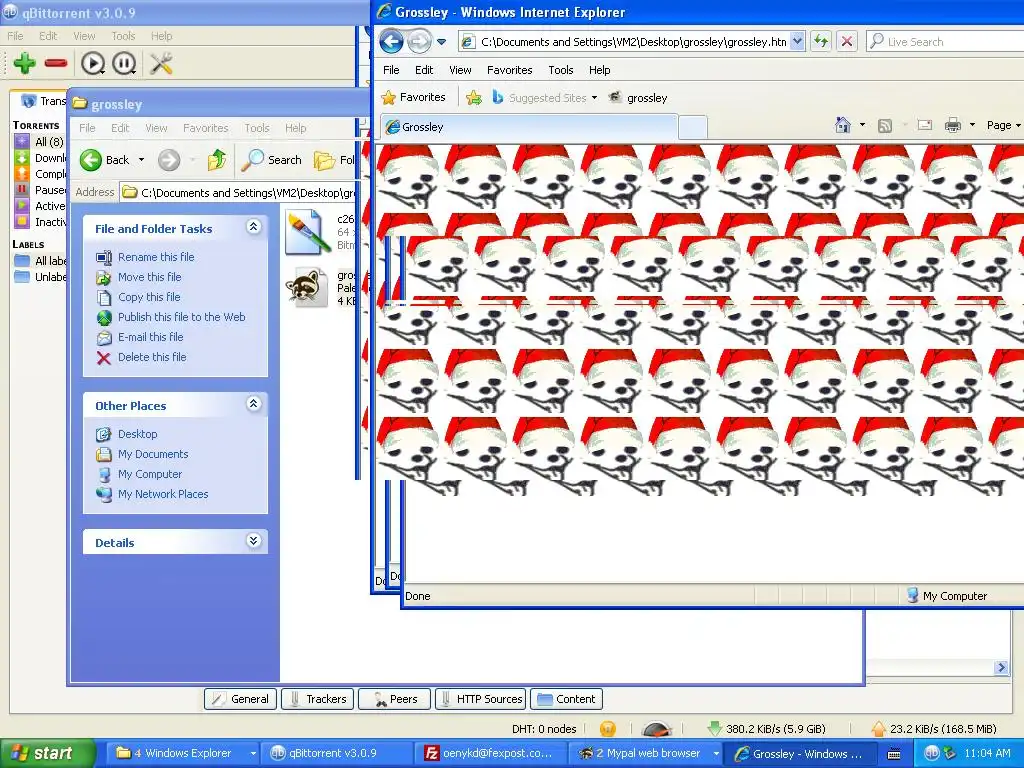The image size is (1024, 768).
Task: Go to Desktop in Other Places
Action: click(137, 434)
